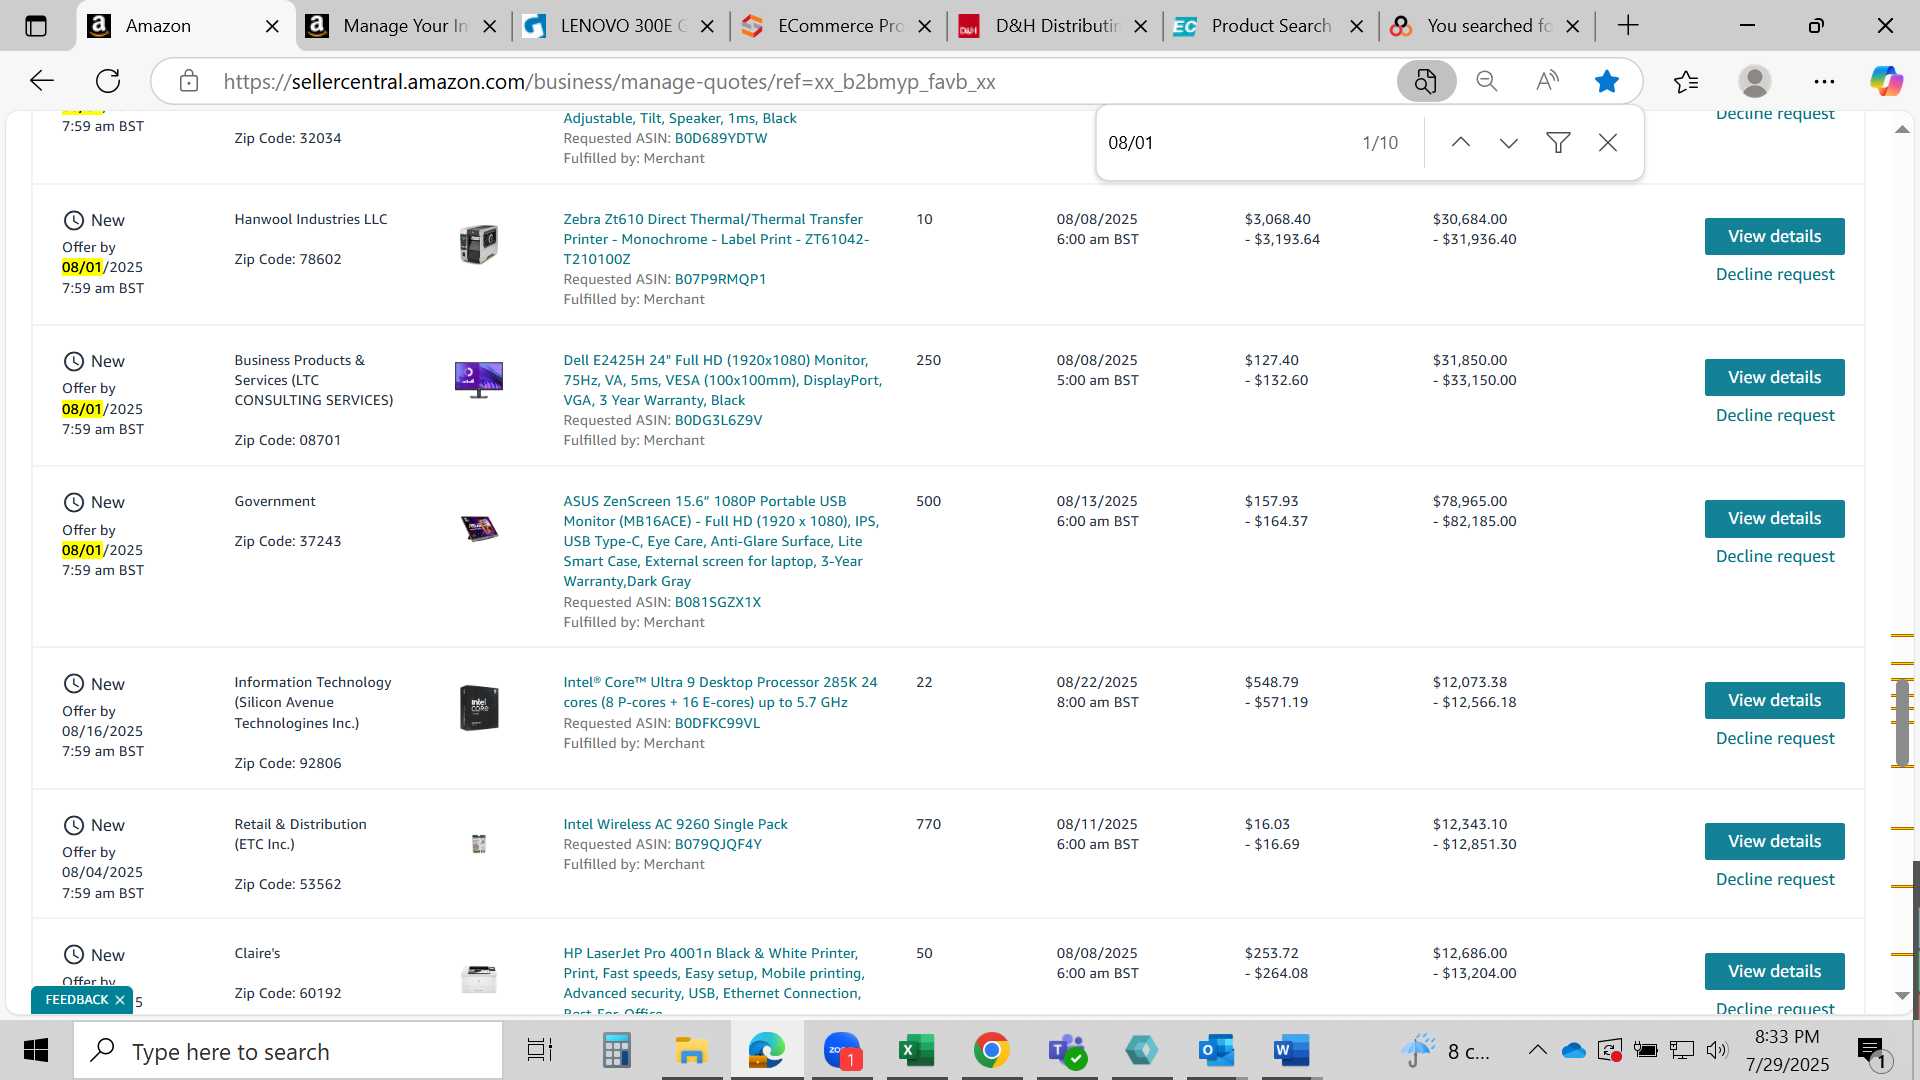Switch to the D&H Distributing tab
Image resolution: width=1920 pixels, height=1080 pixels.
[x=1057, y=26]
